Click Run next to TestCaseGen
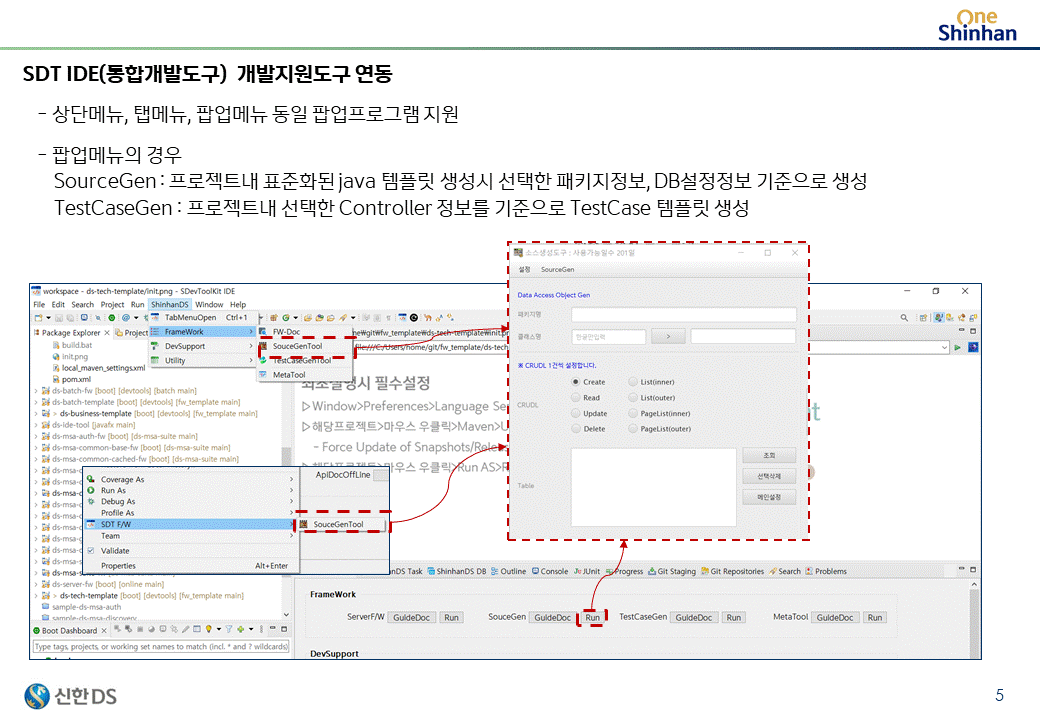Screen dimensions: 1040x720 (x=734, y=617)
